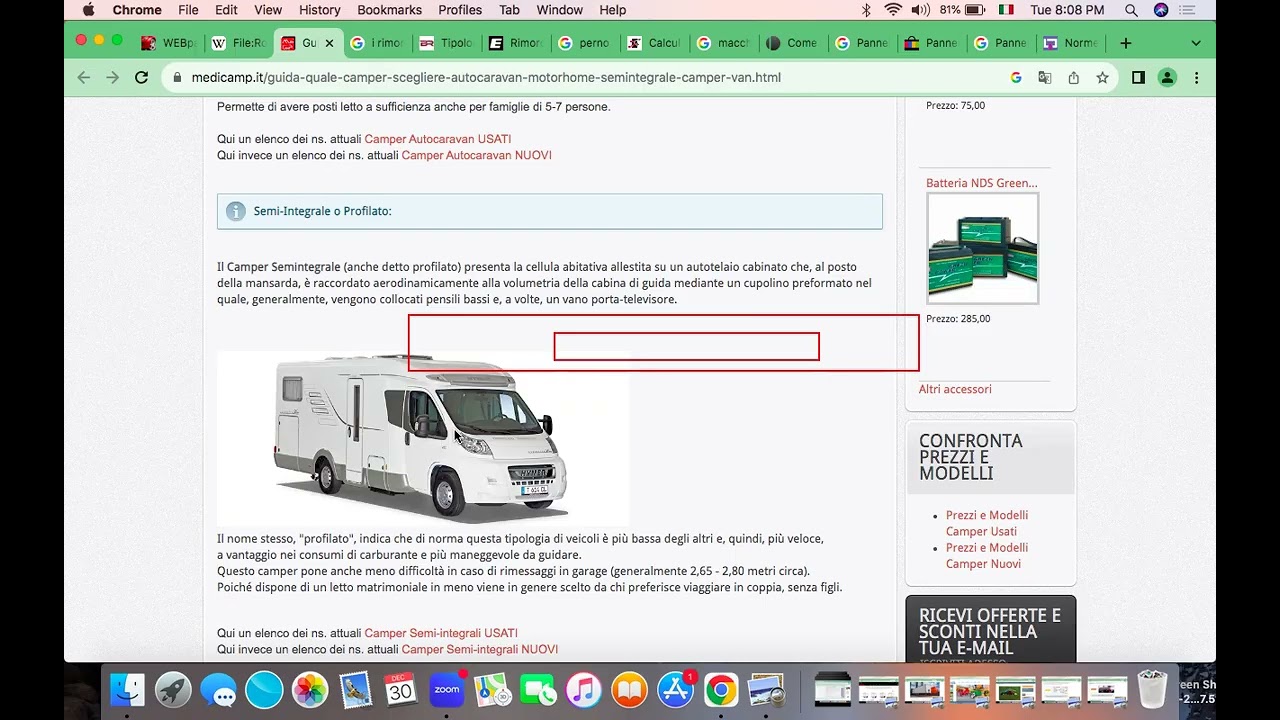
Task: Open the volume control in menu bar
Action: (x=920, y=10)
